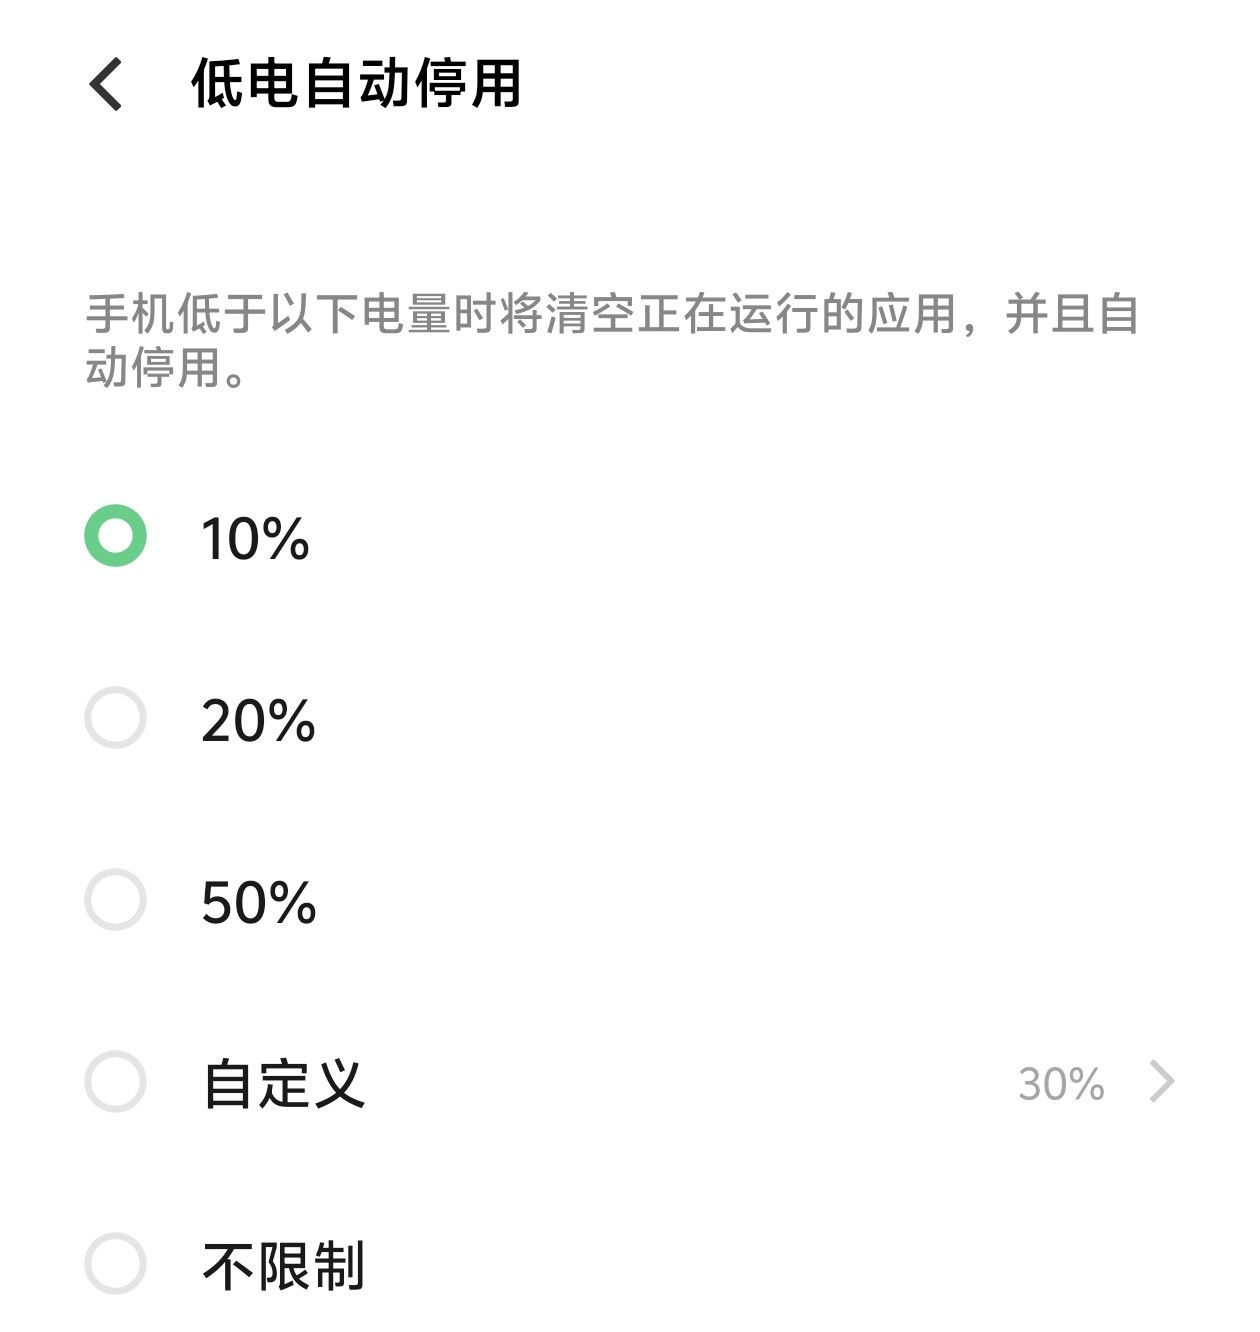Tap the 低电自动停用 page title
Image resolution: width=1260 pixels, height=1332 pixels.
[x=356, y=83]
